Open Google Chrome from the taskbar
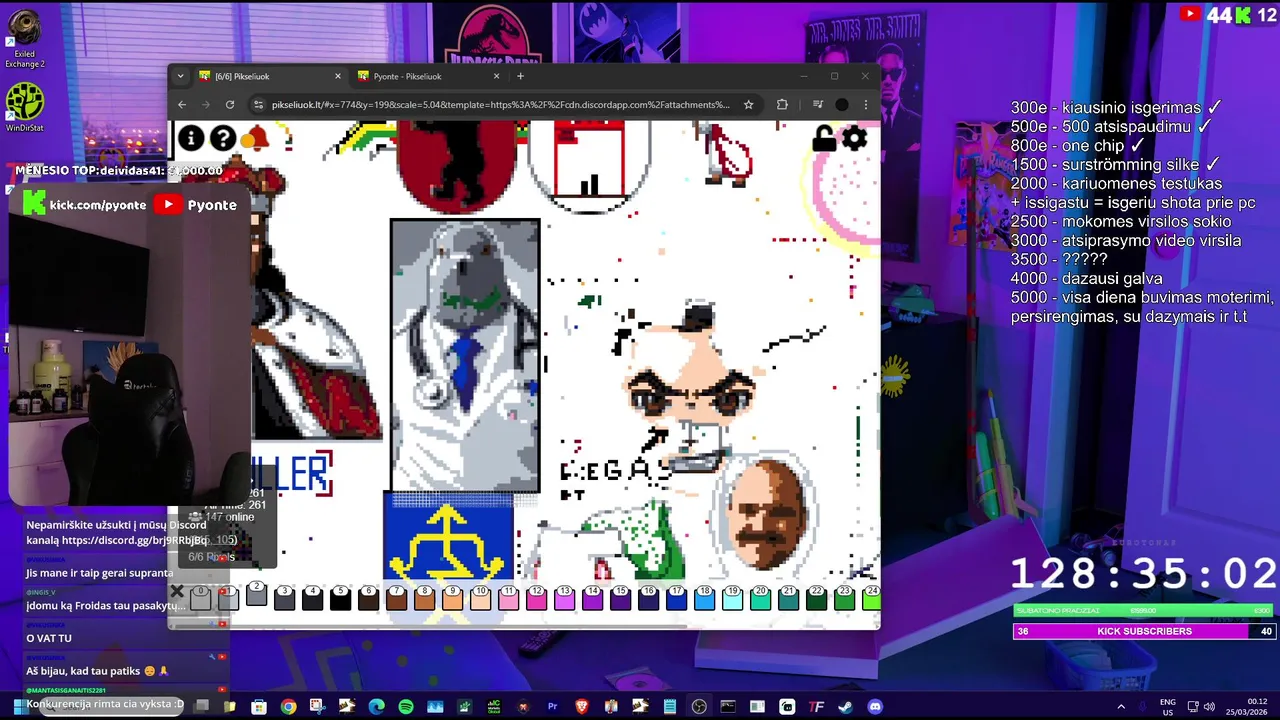 point(288,707)
